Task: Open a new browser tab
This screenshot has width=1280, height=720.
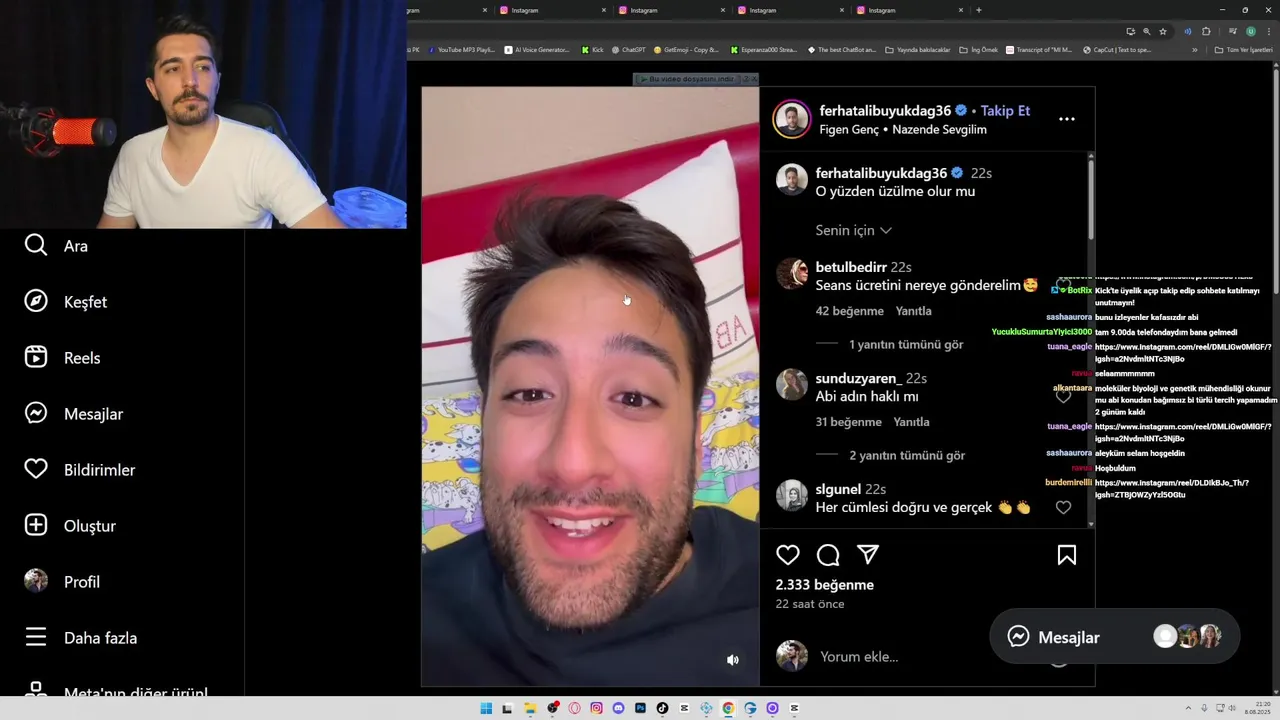Action: [978, 10]
